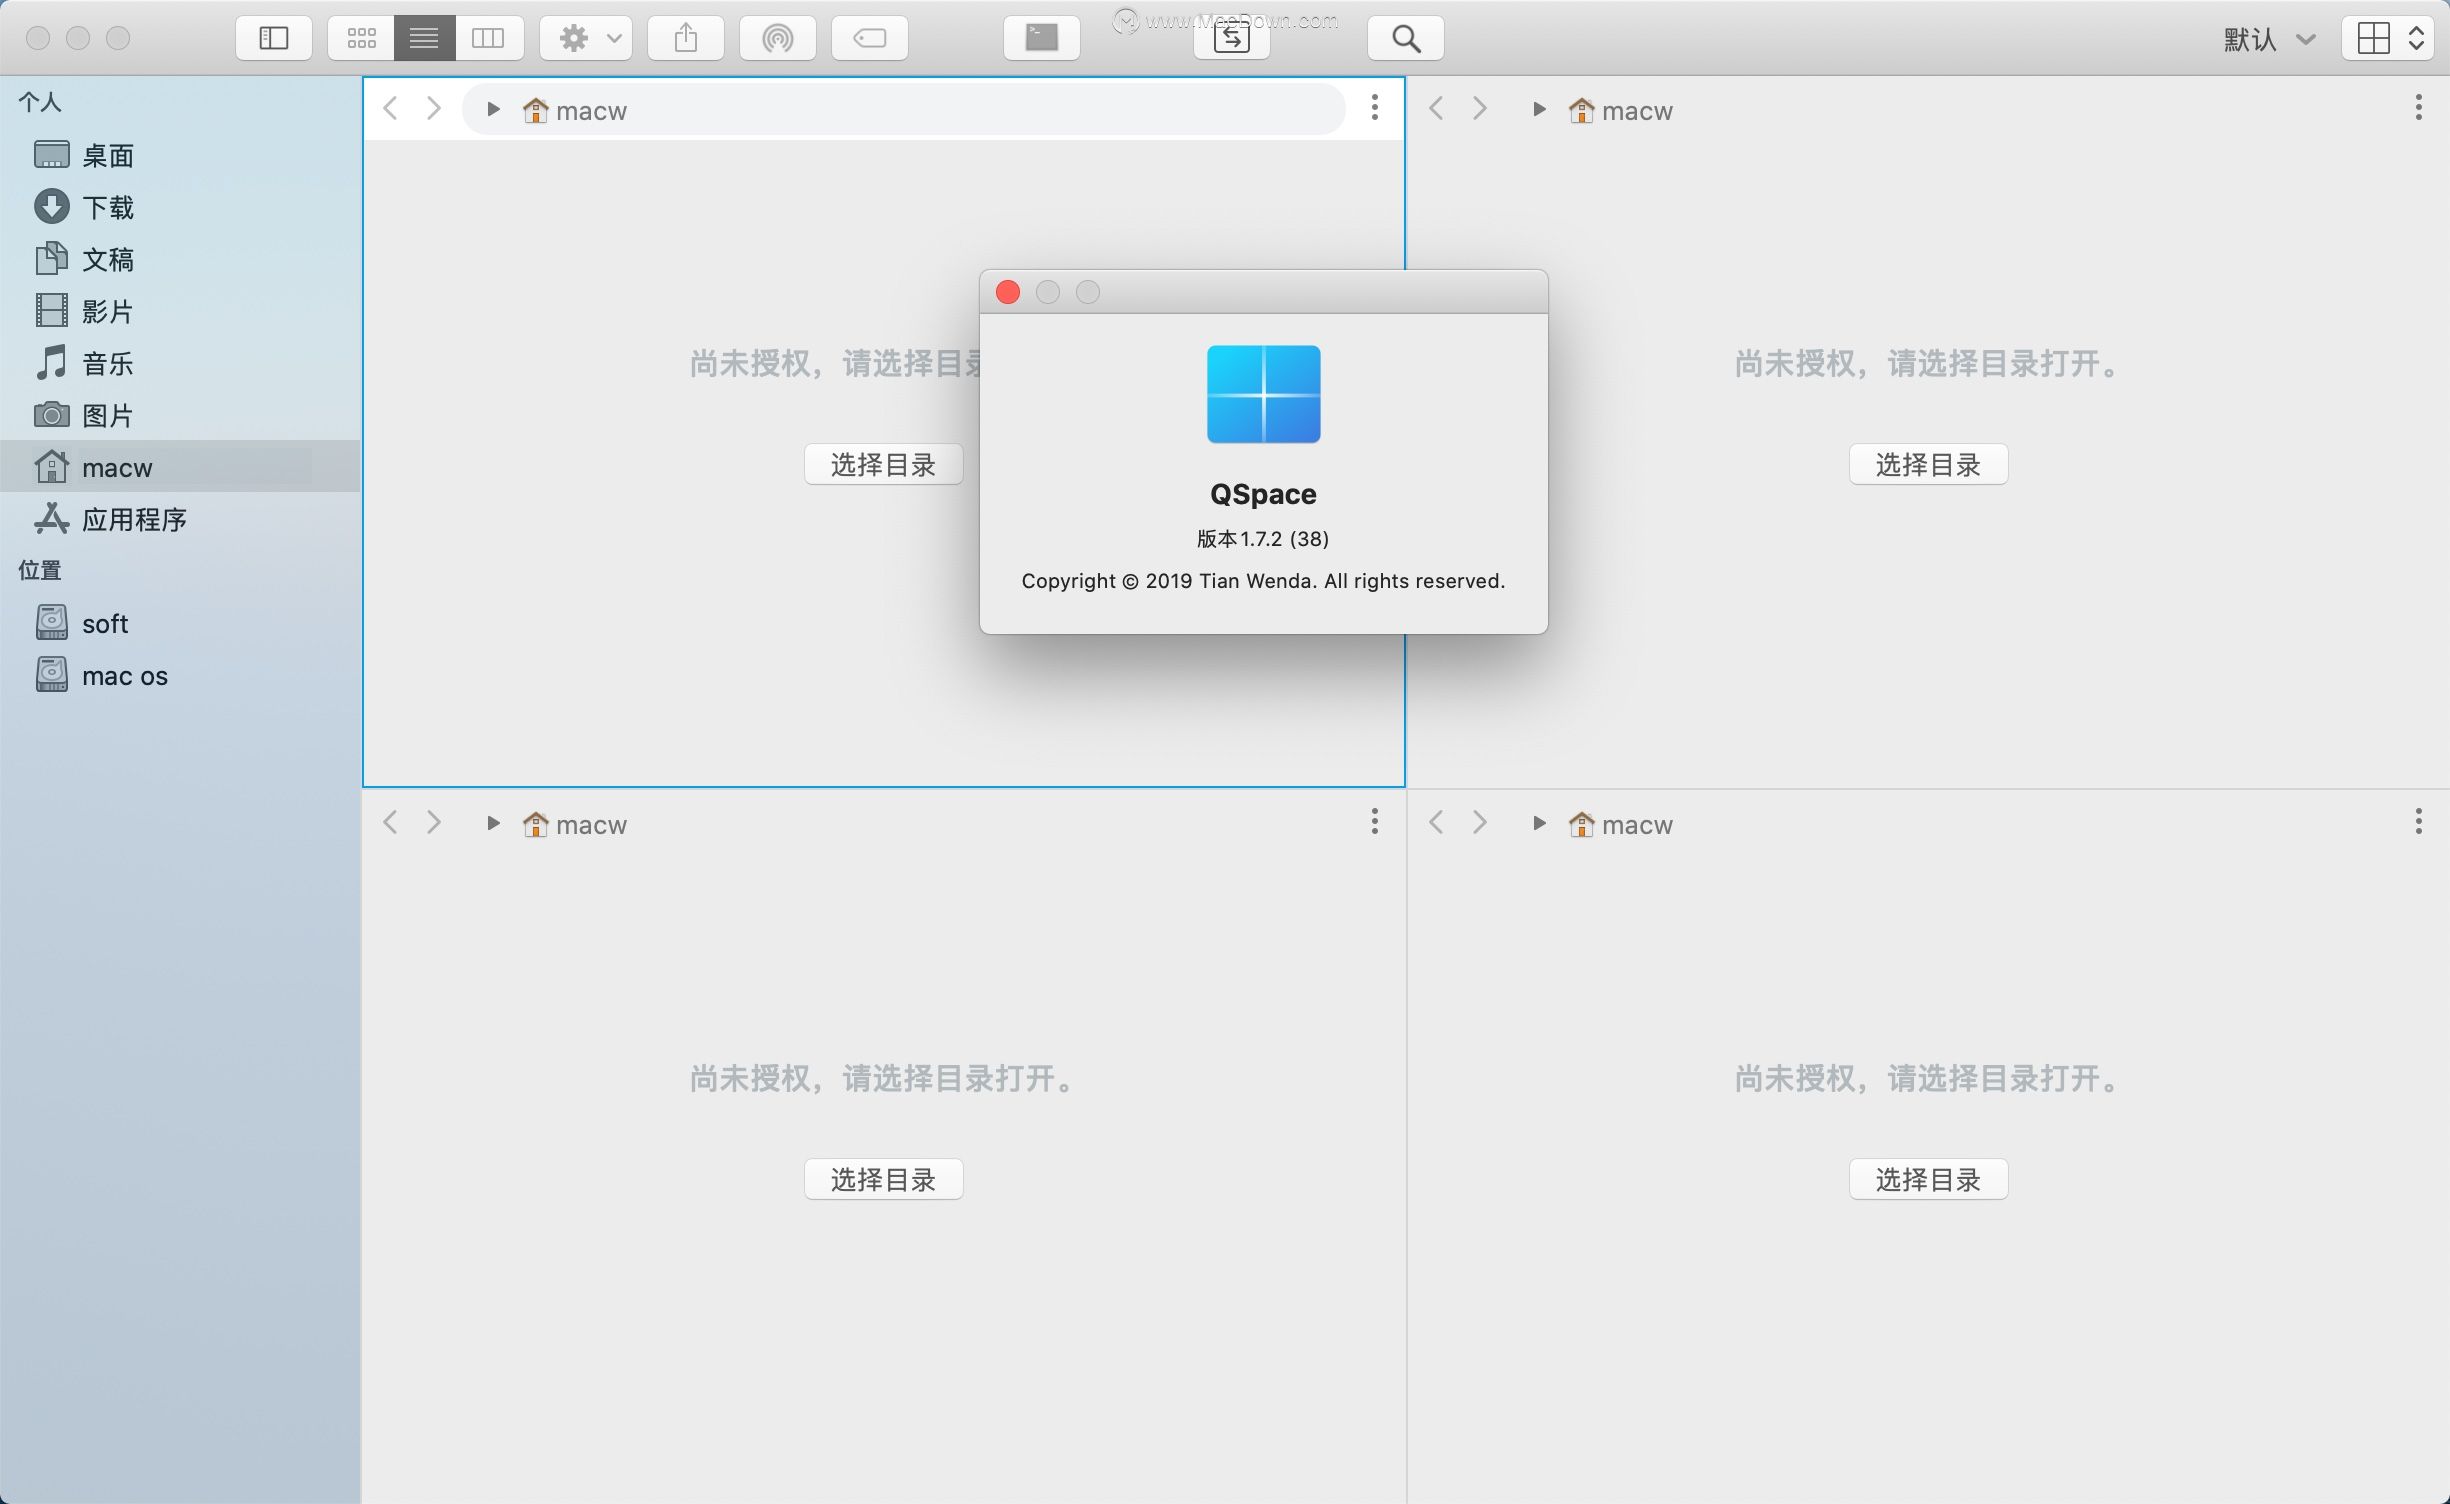Screen dimensions: 2450x1504
Task: Click the 音乐 music note icon
Action: coord(52,363)
